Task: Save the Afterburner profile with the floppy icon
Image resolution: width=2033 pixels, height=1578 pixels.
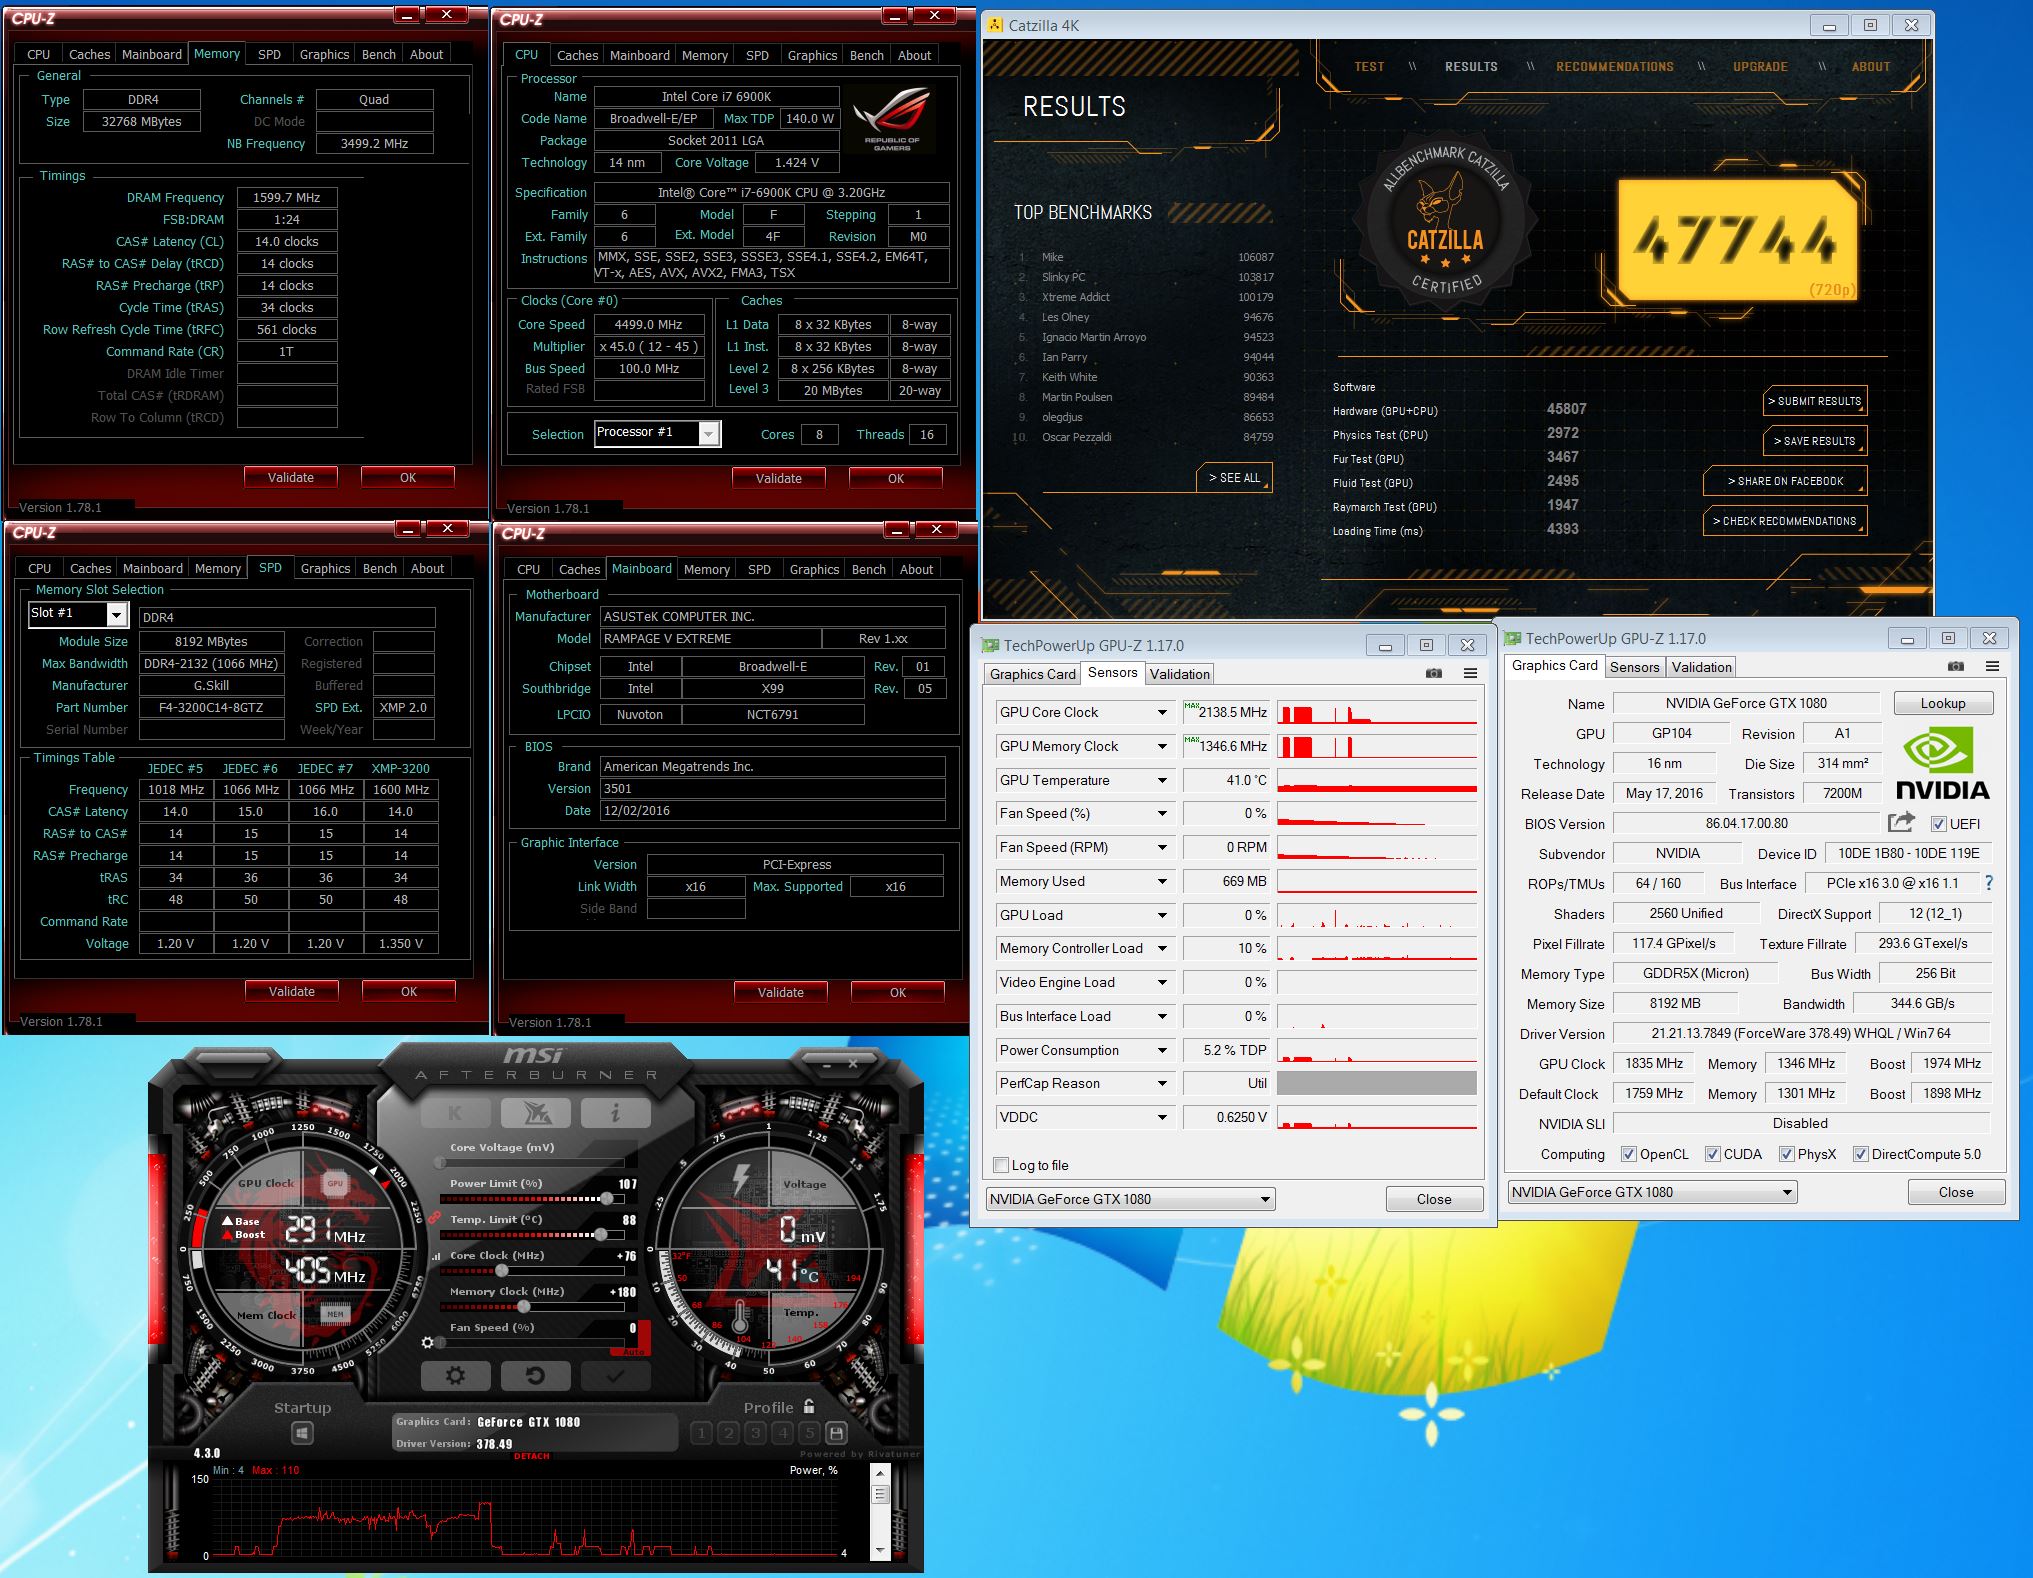Action: (x=837, y=1433)
